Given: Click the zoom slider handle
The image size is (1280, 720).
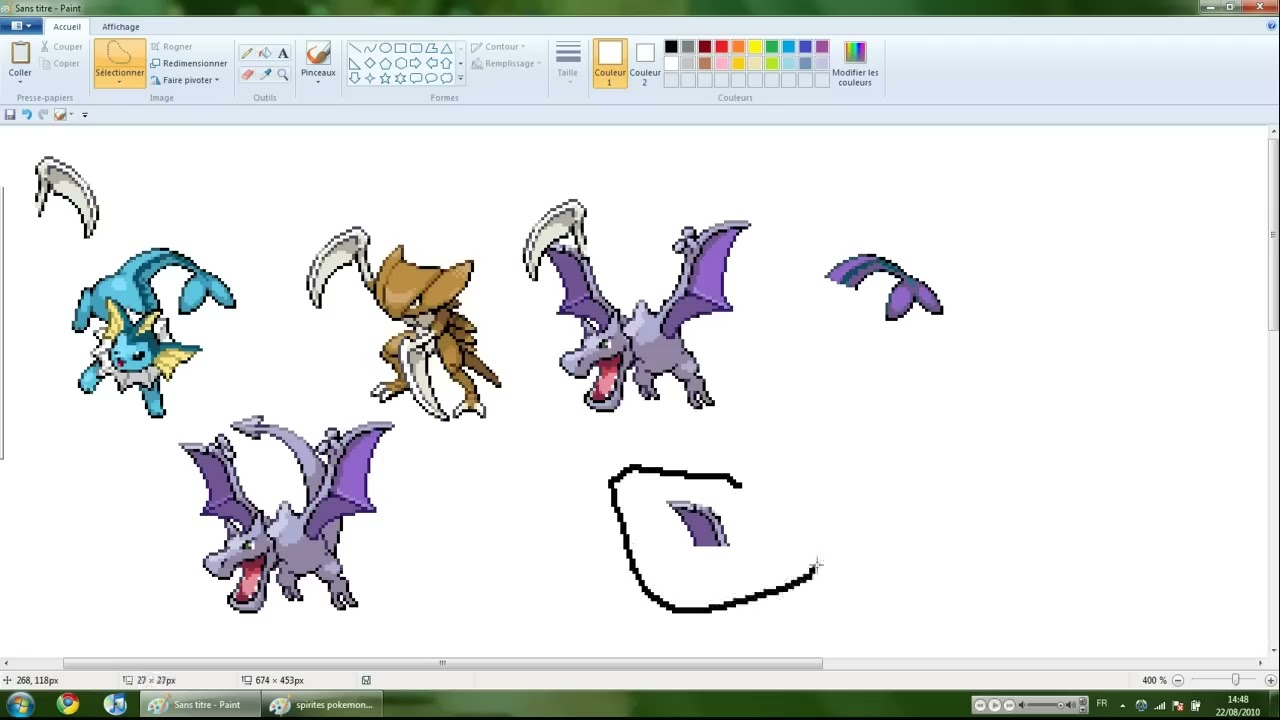Looking at the screenshot, I should tap(1235, 680).
